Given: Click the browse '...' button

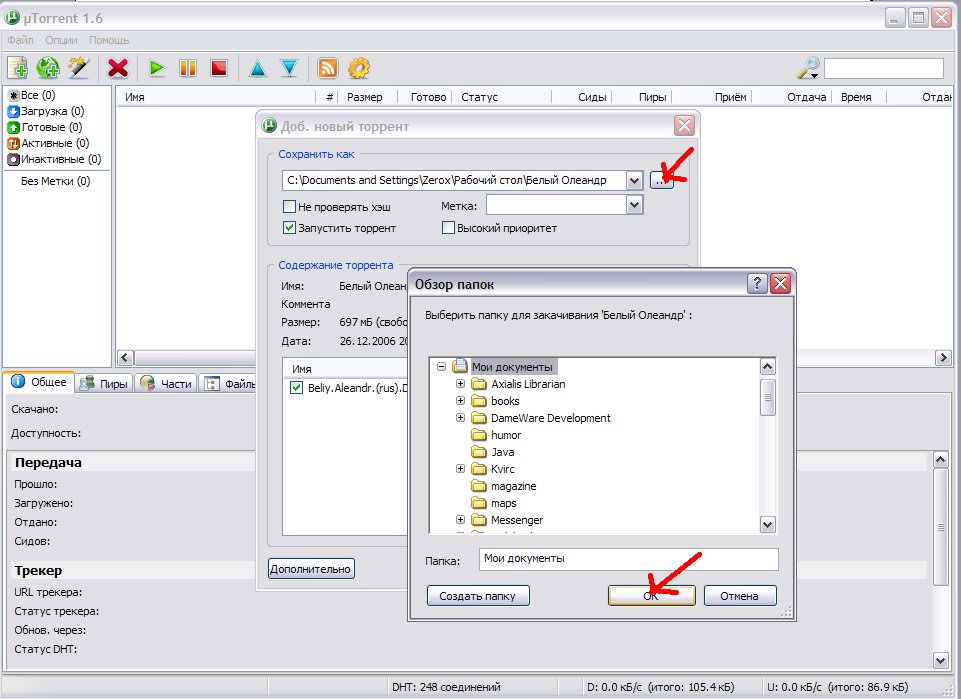Looking at the screenshot, I should [661, 180].
